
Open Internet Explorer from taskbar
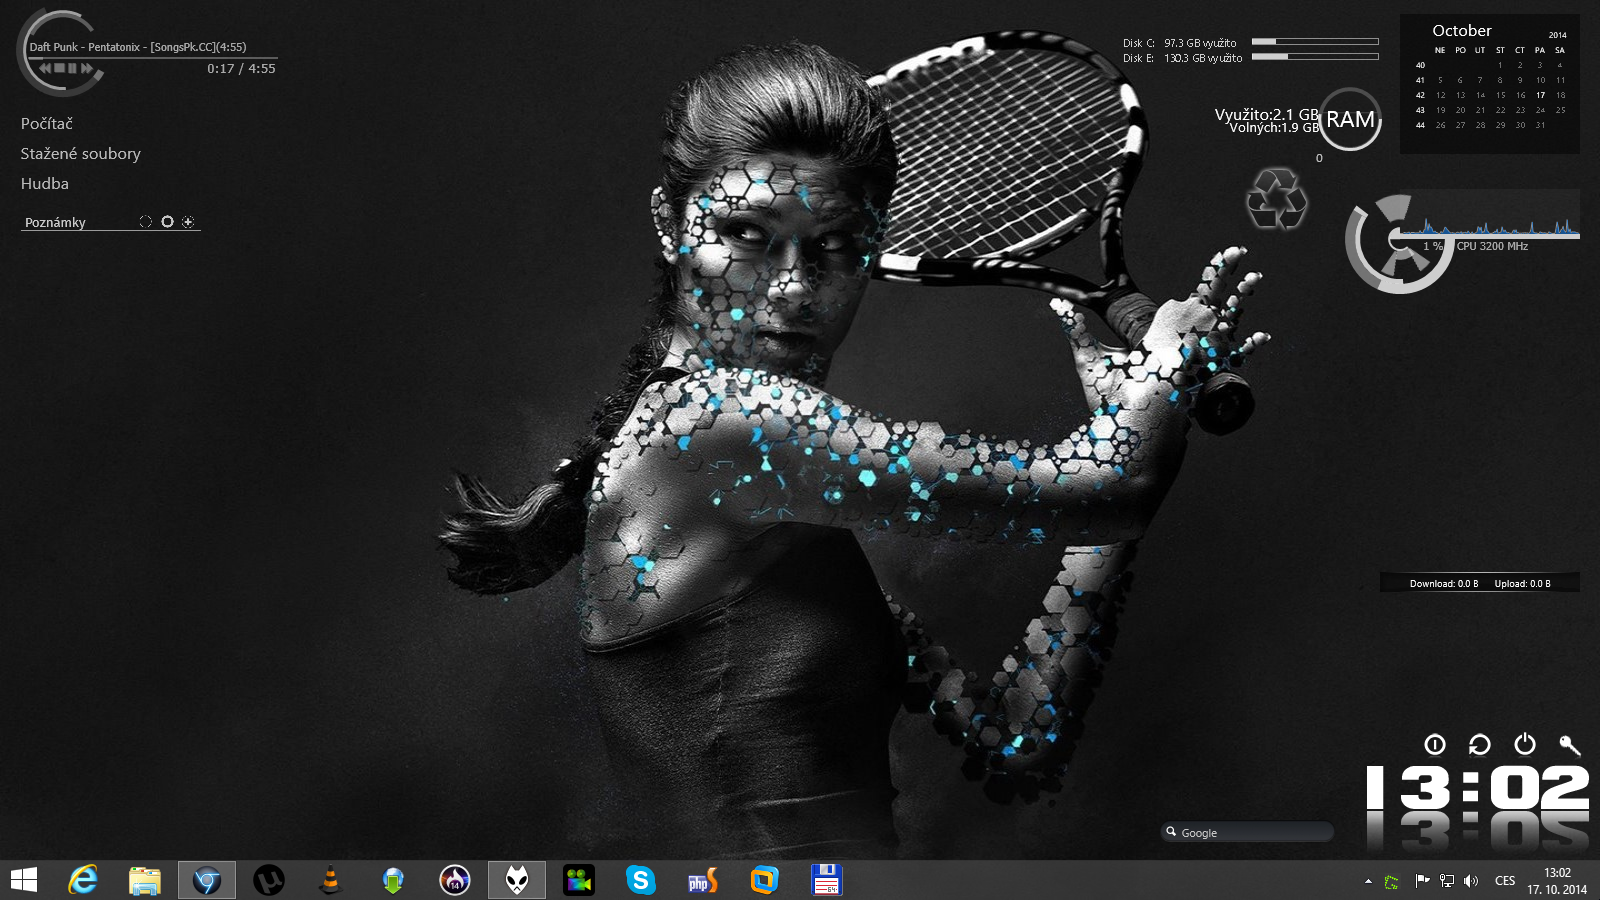tap(83, 880)
